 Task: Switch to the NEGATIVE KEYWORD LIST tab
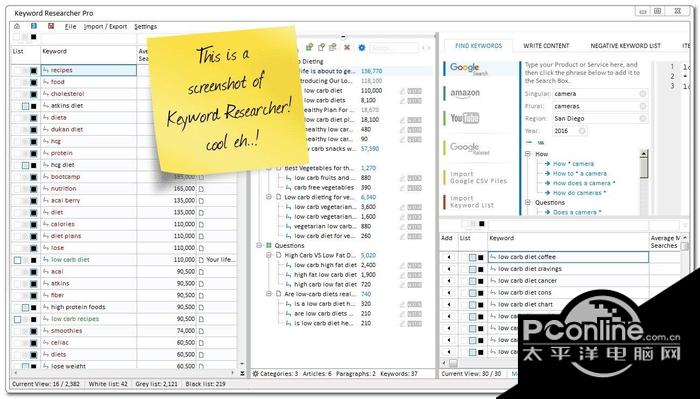point(625,46)
